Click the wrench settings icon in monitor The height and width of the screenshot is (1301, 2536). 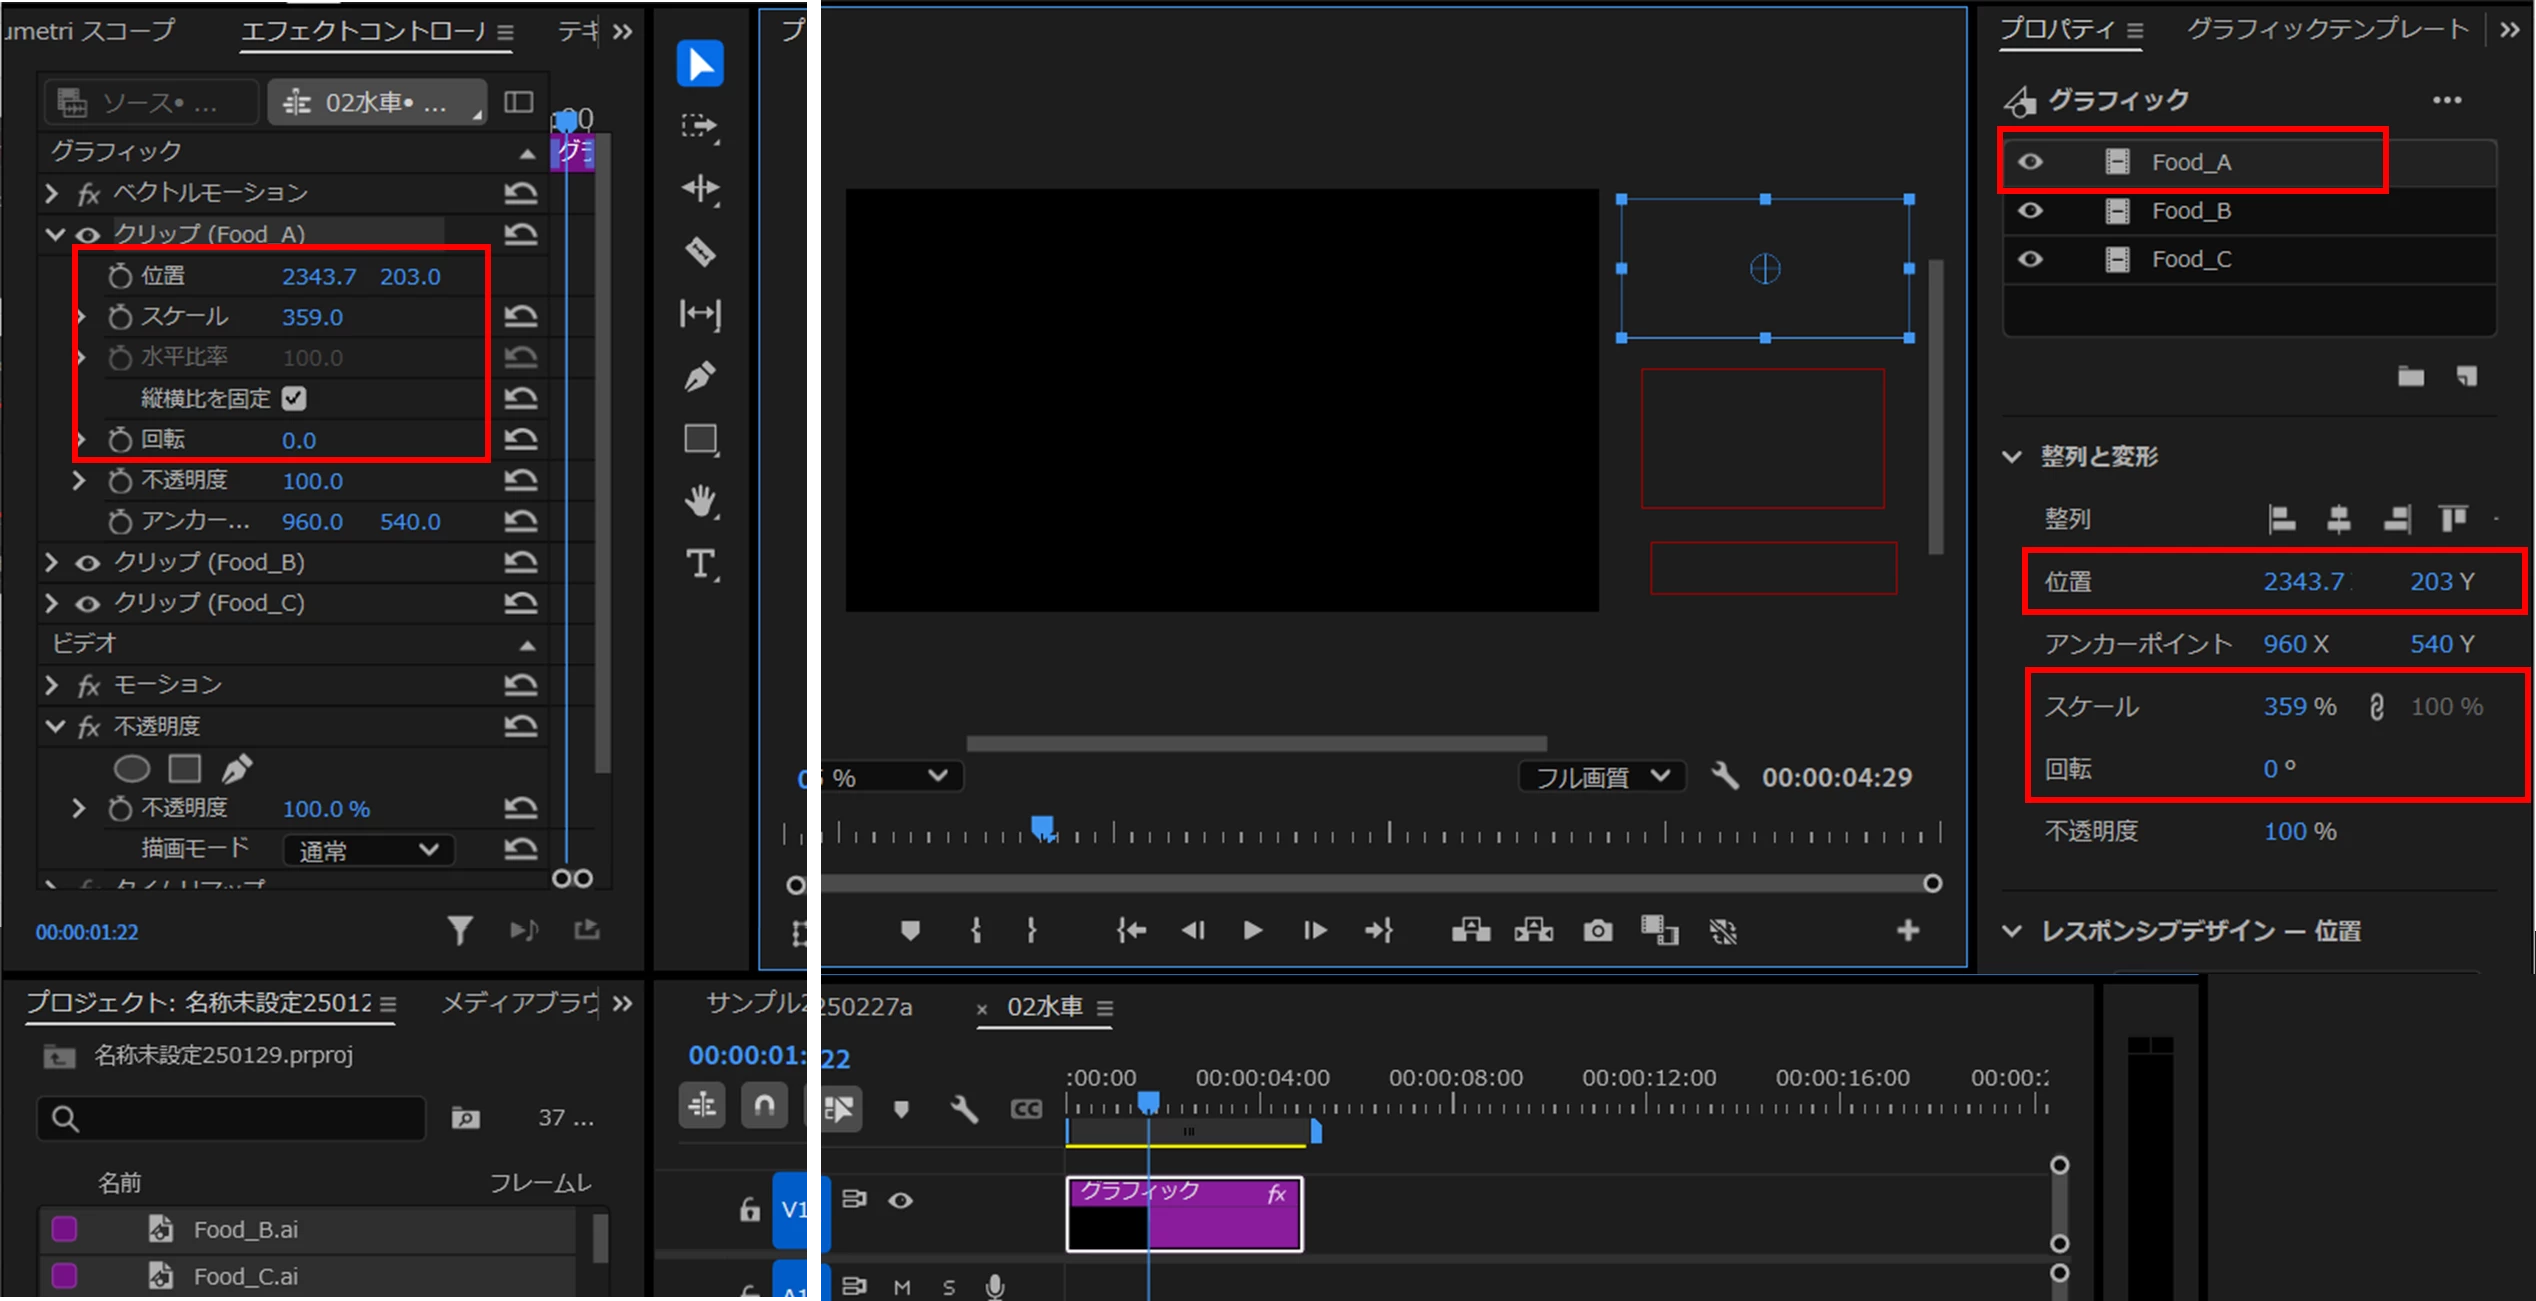[1725, 777]
